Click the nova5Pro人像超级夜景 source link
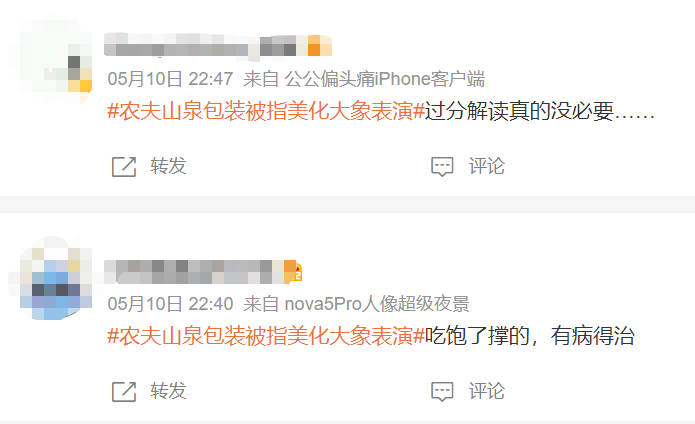This screenshot has width=695, height=424. click(377, 304)
